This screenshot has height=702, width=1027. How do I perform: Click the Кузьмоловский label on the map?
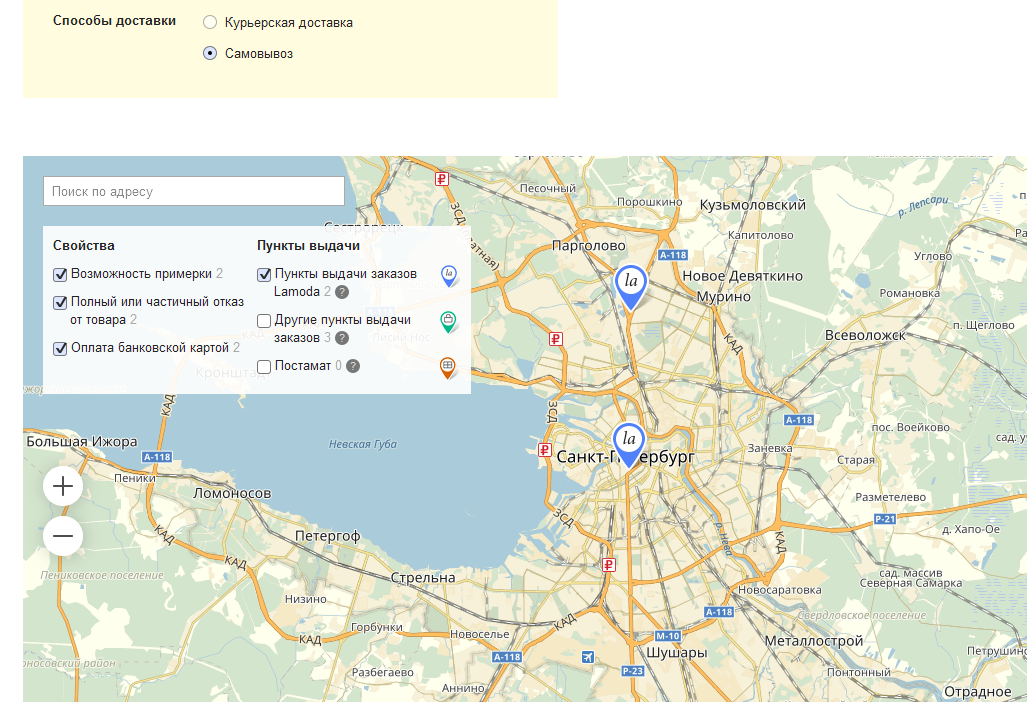pos(753,205)
